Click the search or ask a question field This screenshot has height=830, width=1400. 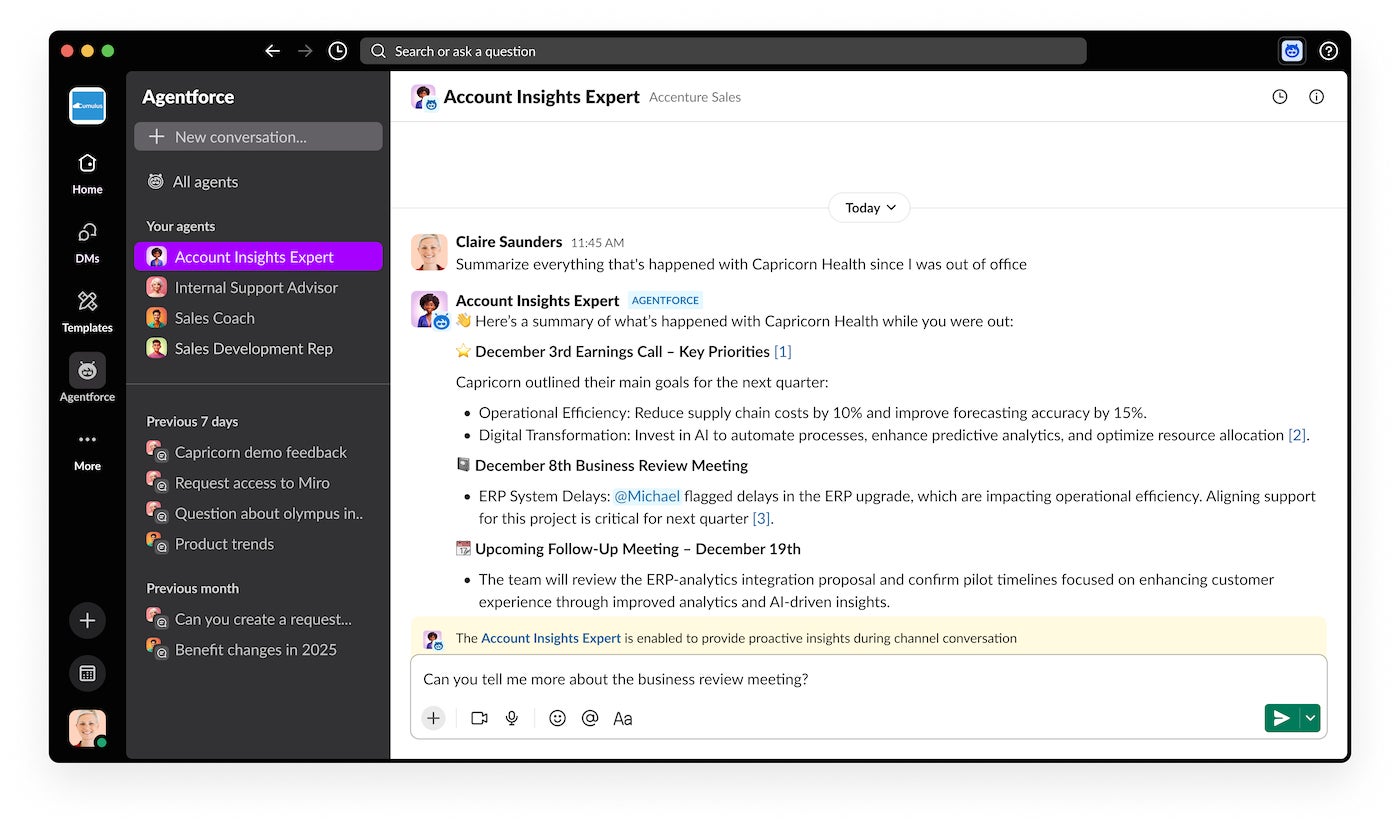pos(723,51)
